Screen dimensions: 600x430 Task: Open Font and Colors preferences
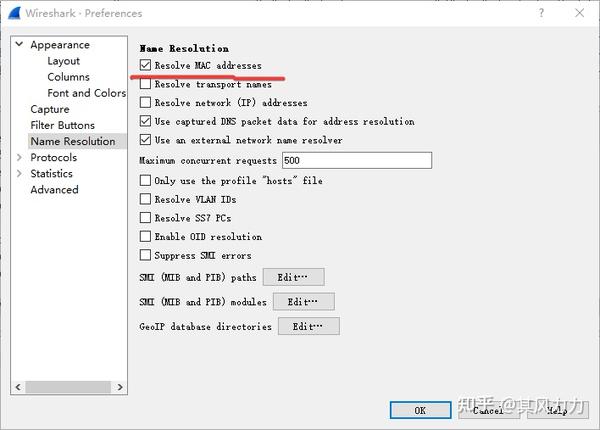tap(86, 93)
